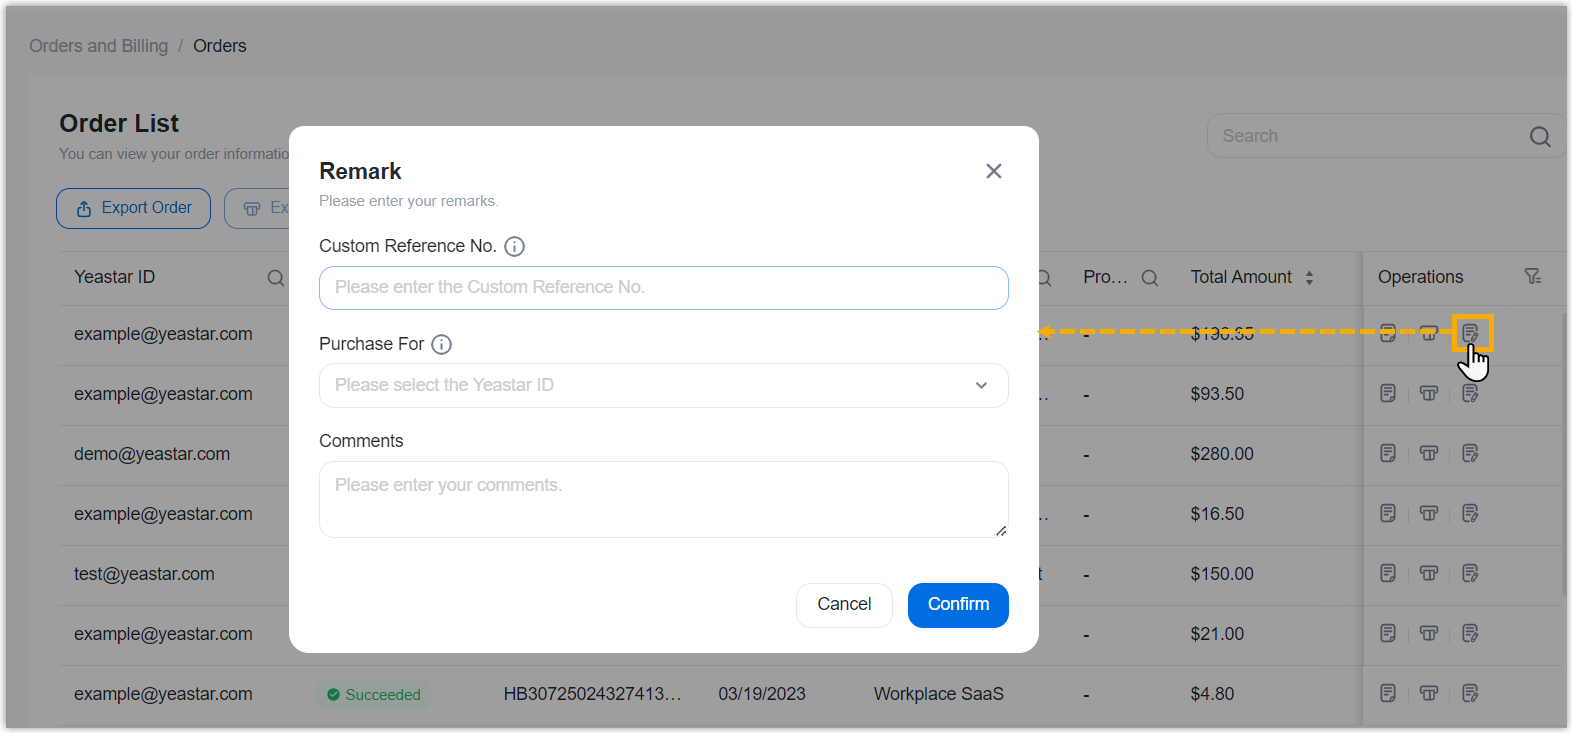Open search in the Yeastar ID column header

click(276, 278)
